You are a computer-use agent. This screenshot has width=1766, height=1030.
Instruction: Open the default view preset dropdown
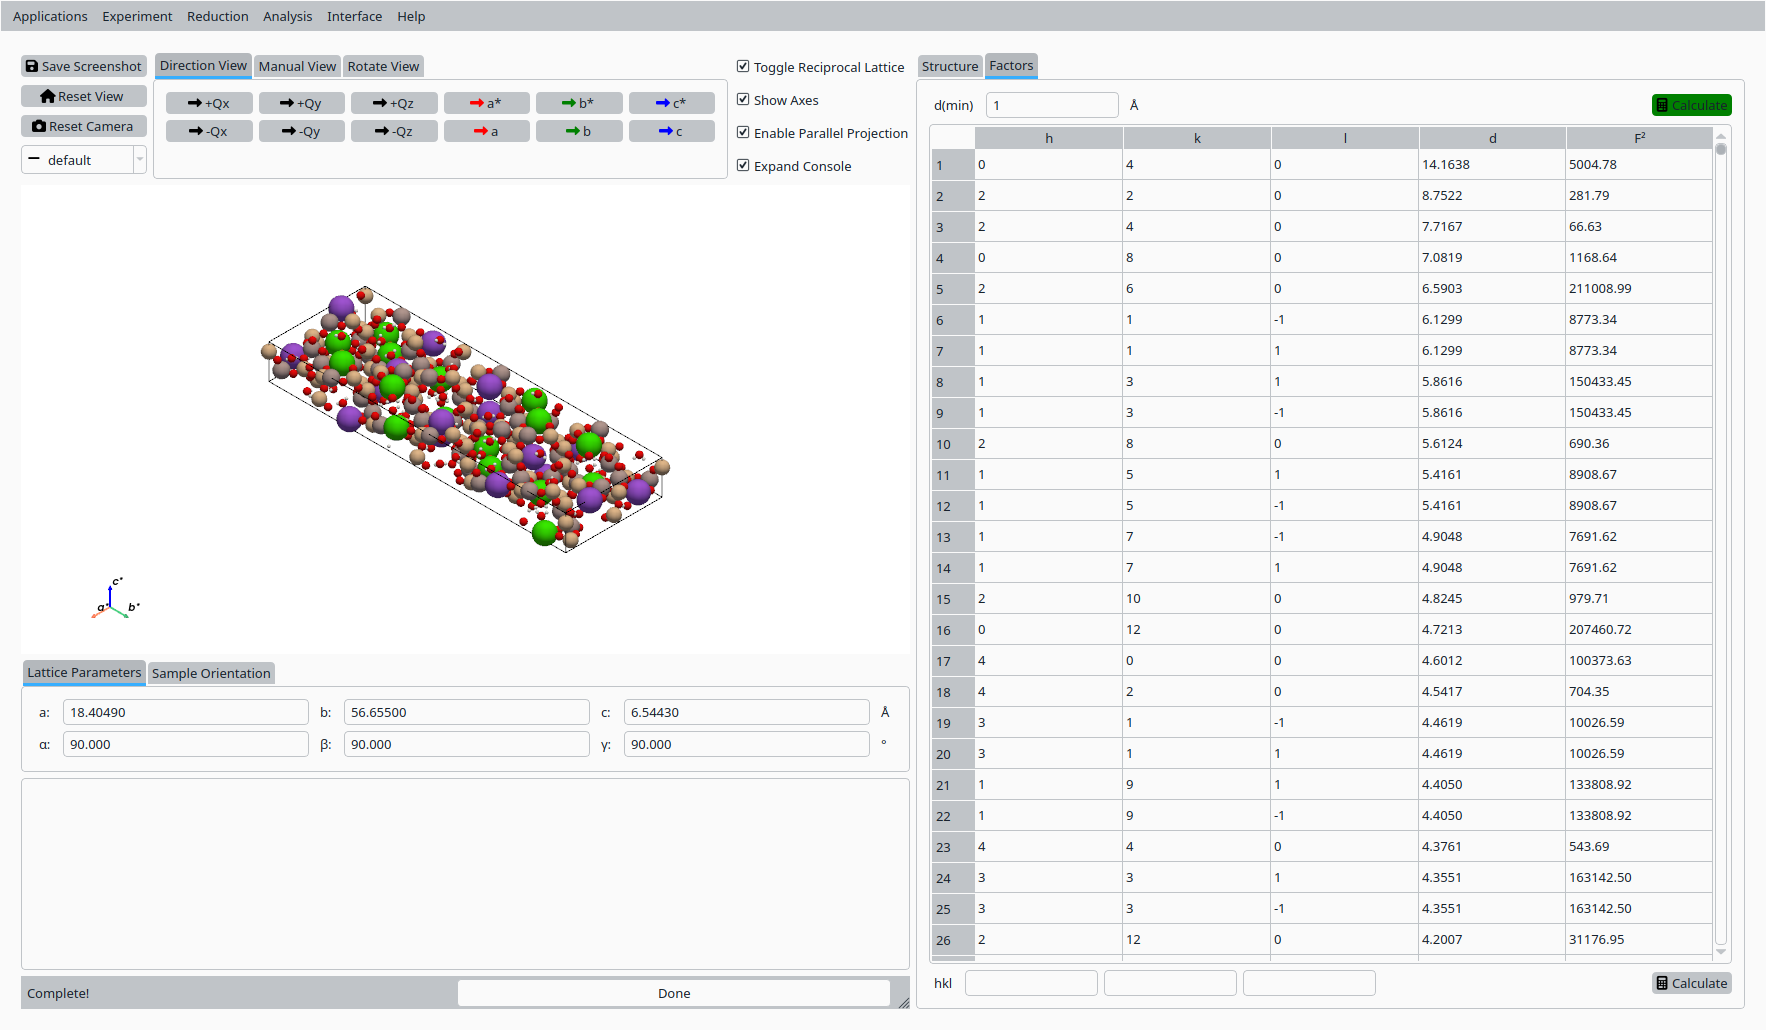pos(139,159)
